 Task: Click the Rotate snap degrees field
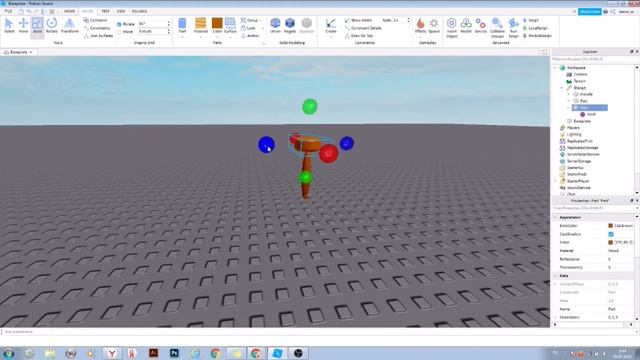tap(152, 24)
